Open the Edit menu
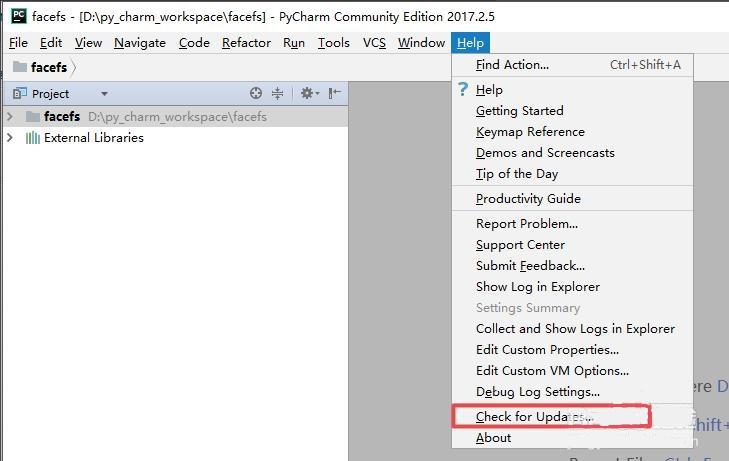This screenshot has width=729, height=461. tap(51, 43)
